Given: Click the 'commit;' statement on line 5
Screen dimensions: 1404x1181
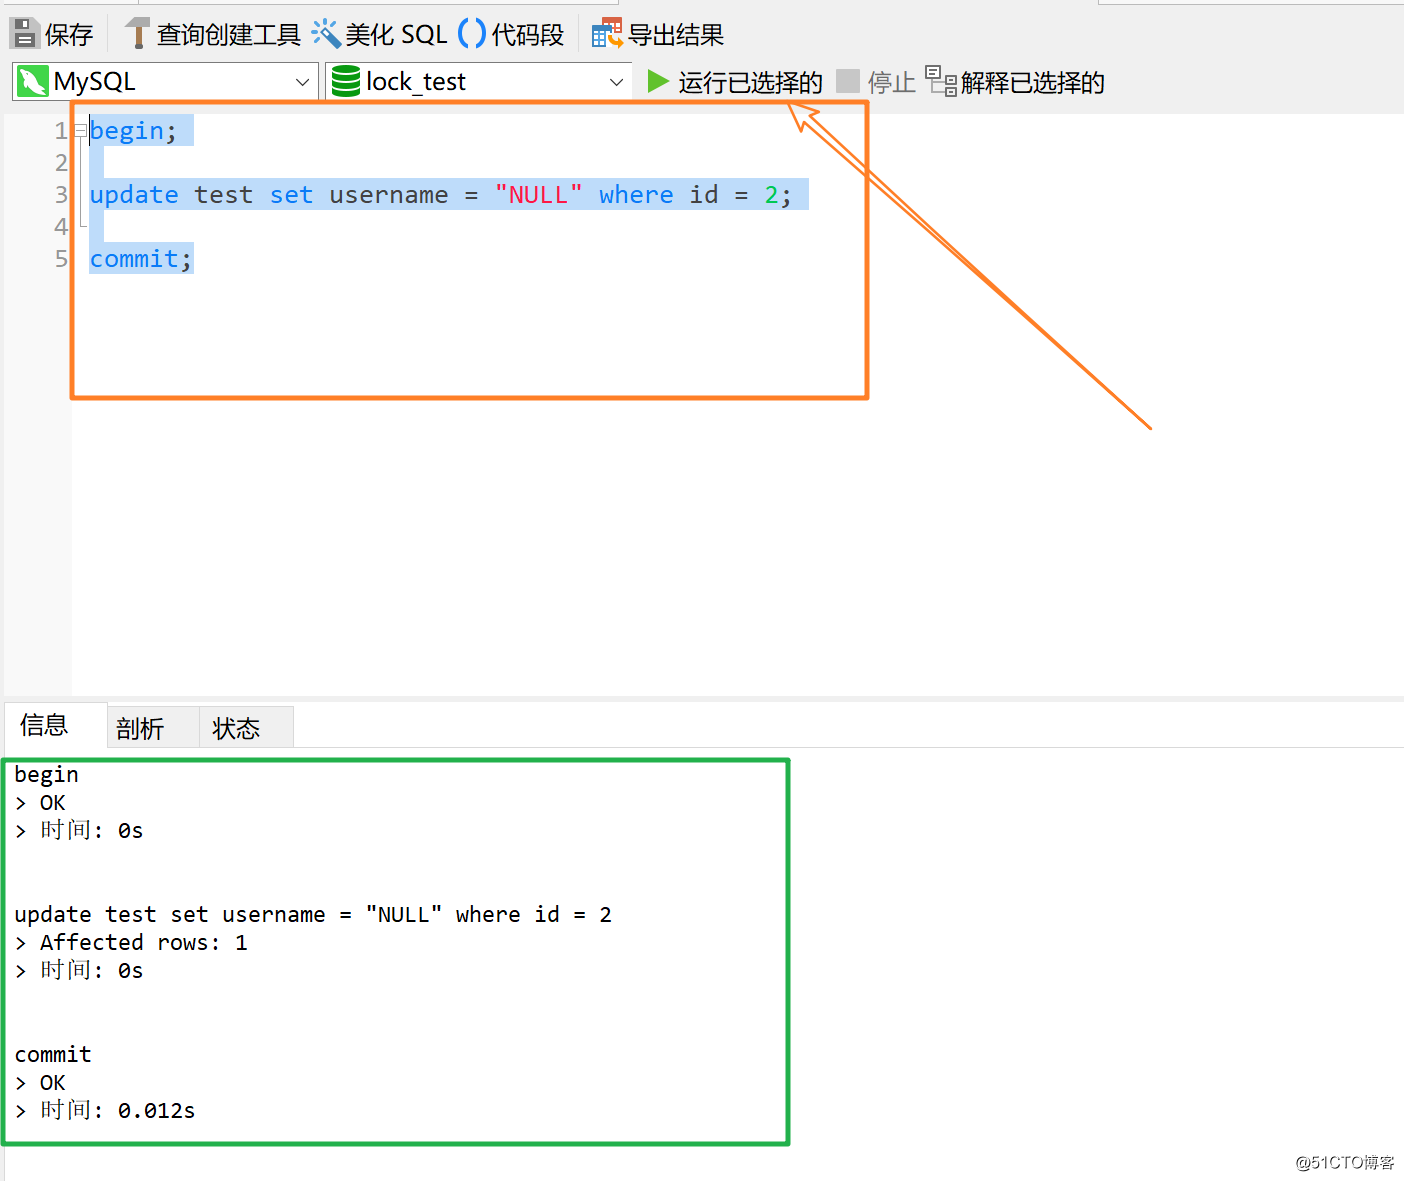Looking at the screenshot, I should pos(141,259).
